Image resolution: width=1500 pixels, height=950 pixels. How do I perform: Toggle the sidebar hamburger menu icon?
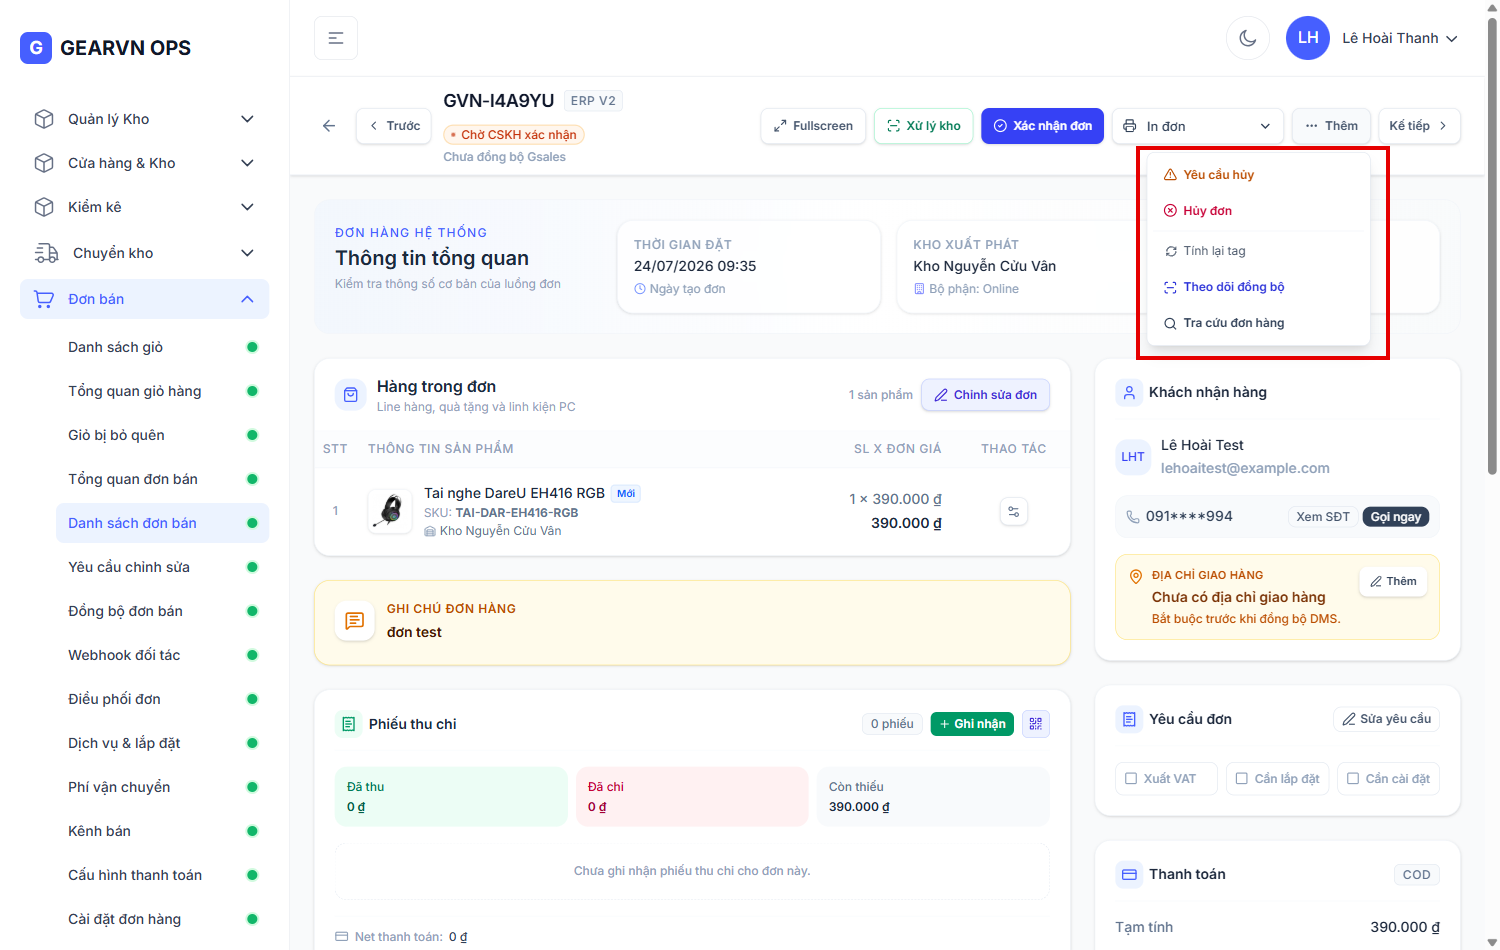(336, 38)
